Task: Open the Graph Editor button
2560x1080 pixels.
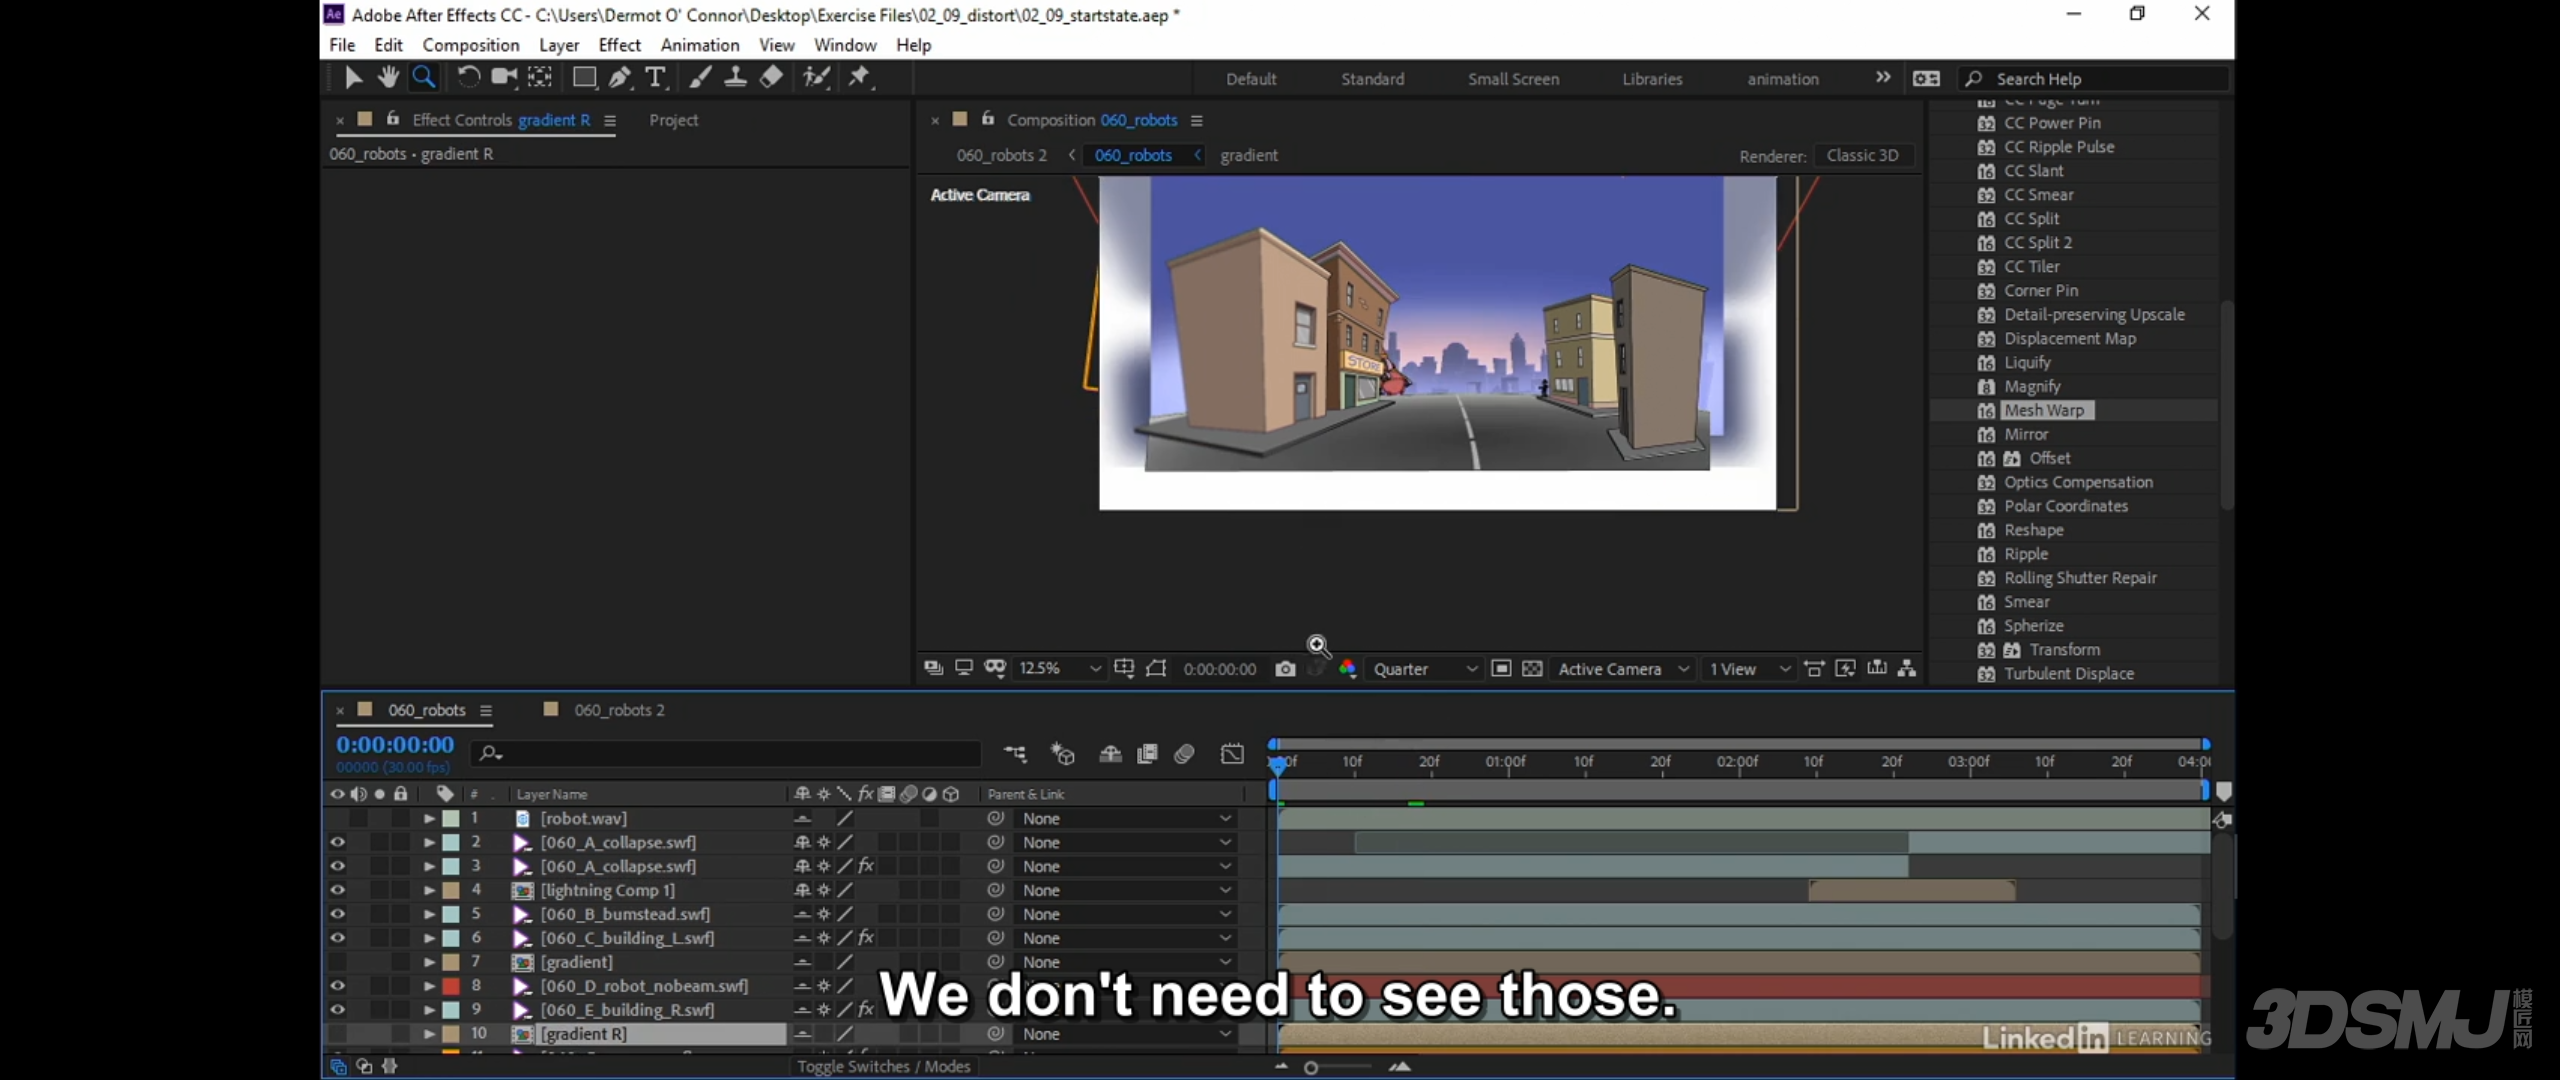Action: (x=1233, y=754)
